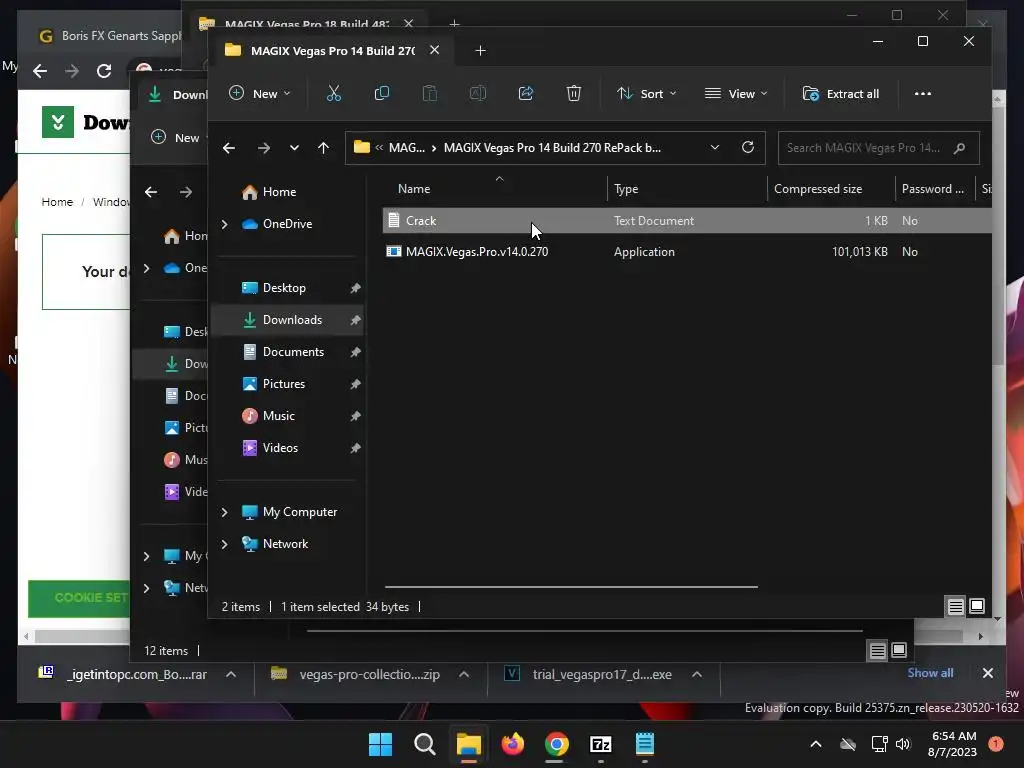Go back in the front Explorer window

pyautogui.click(x=229, y=148)
